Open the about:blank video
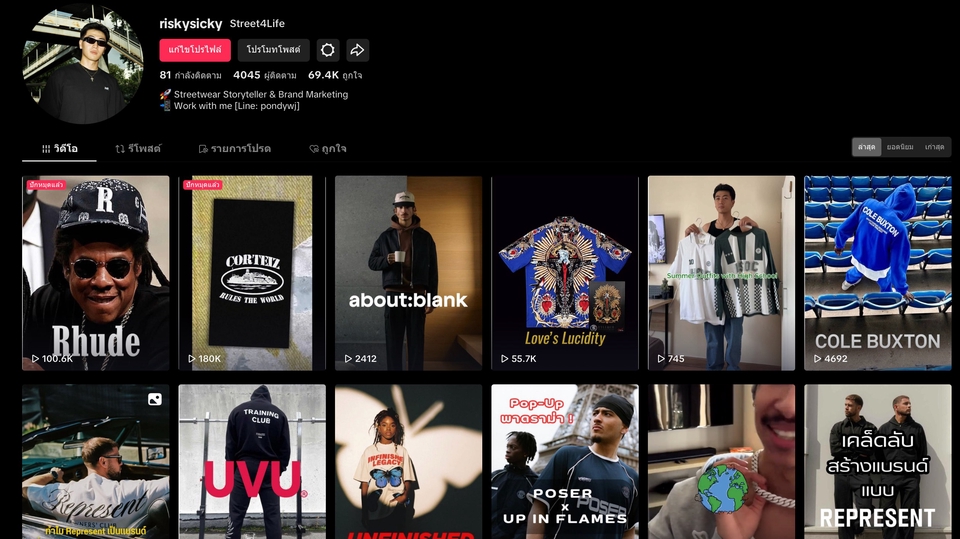This screenshot has height=539, width=960. pyautogui.click(x=408, y=273)
